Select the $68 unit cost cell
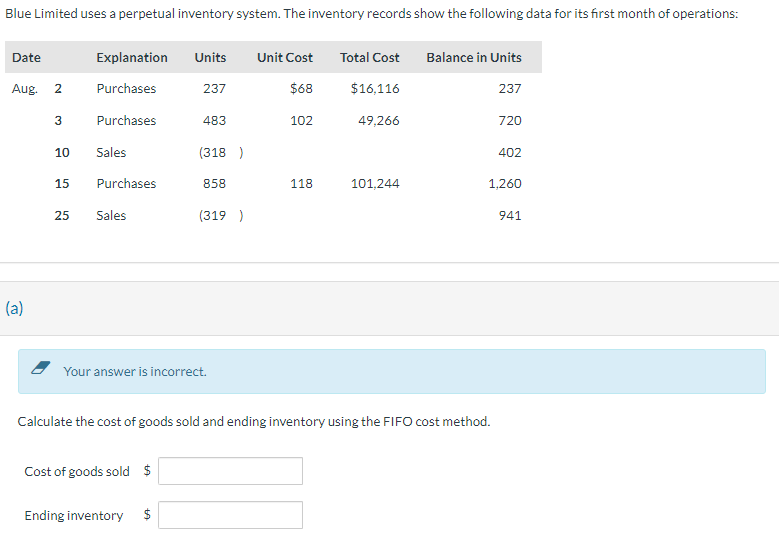 [x=302, y=88]
